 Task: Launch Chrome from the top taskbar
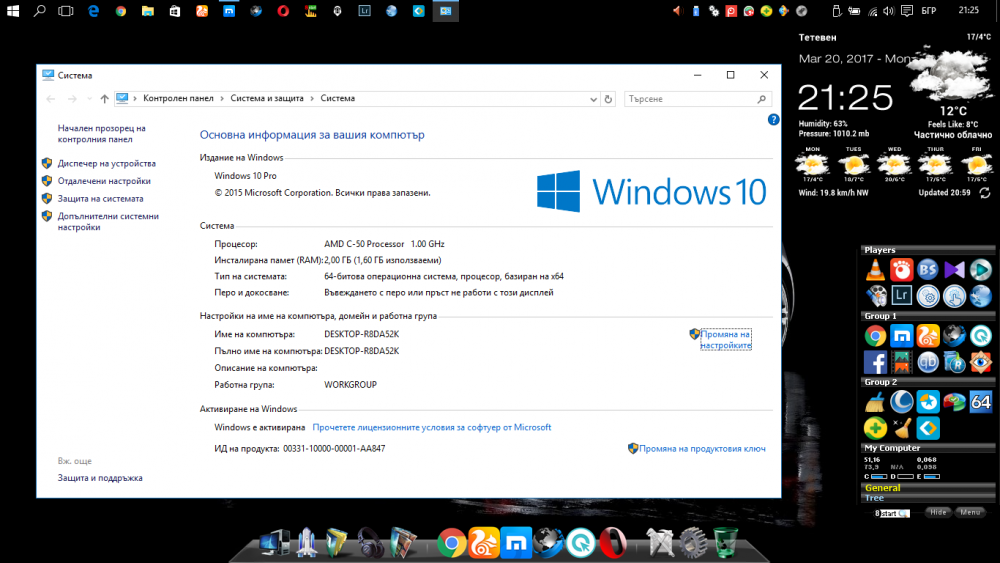tap(121, 11)
